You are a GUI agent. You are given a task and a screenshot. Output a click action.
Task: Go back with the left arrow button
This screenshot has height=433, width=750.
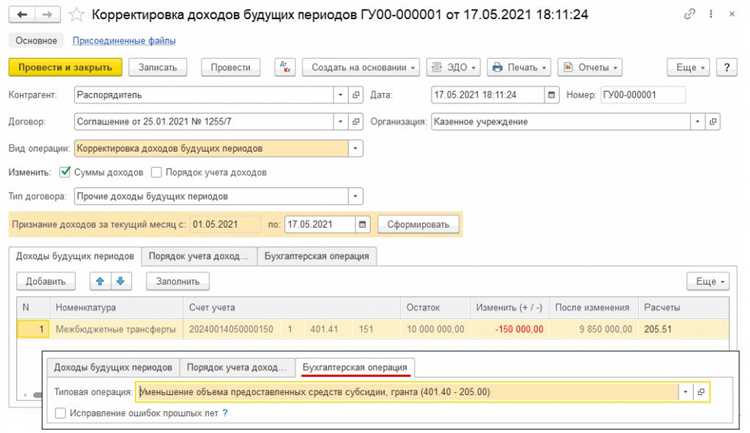(22, 14)
